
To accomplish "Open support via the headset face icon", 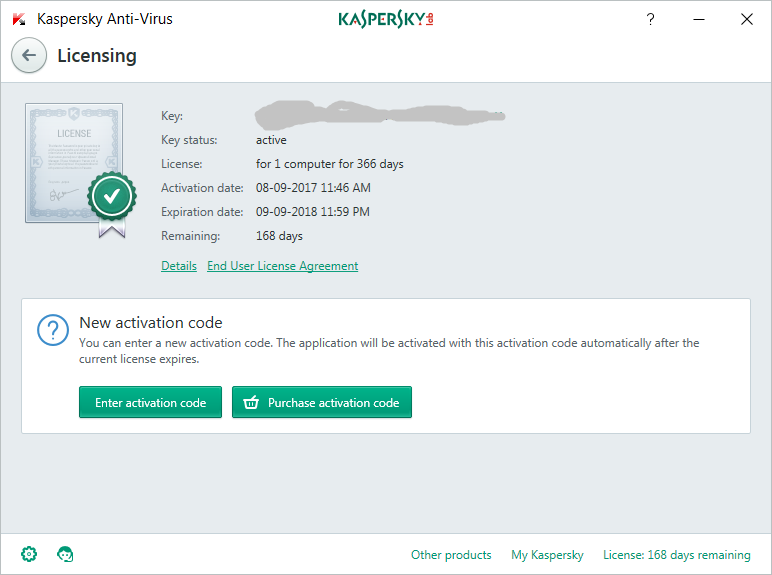I will (65, 554).
